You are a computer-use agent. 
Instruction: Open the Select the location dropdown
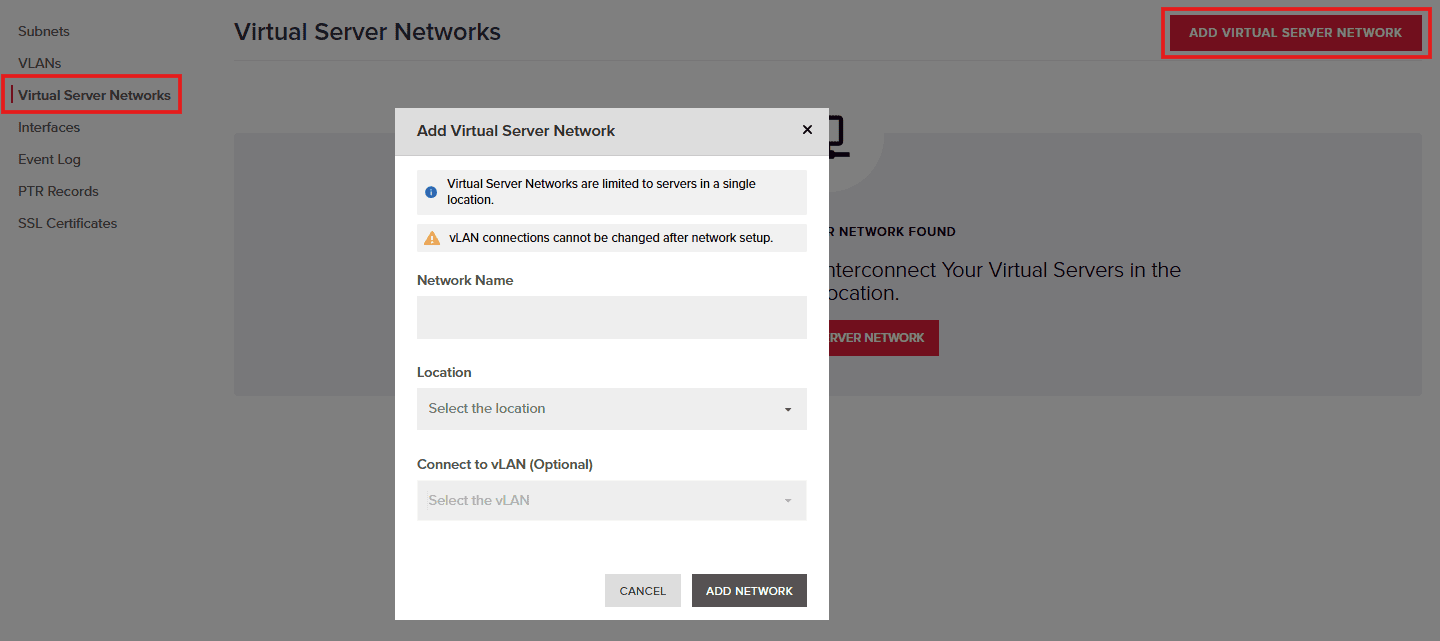click(611, 409)
